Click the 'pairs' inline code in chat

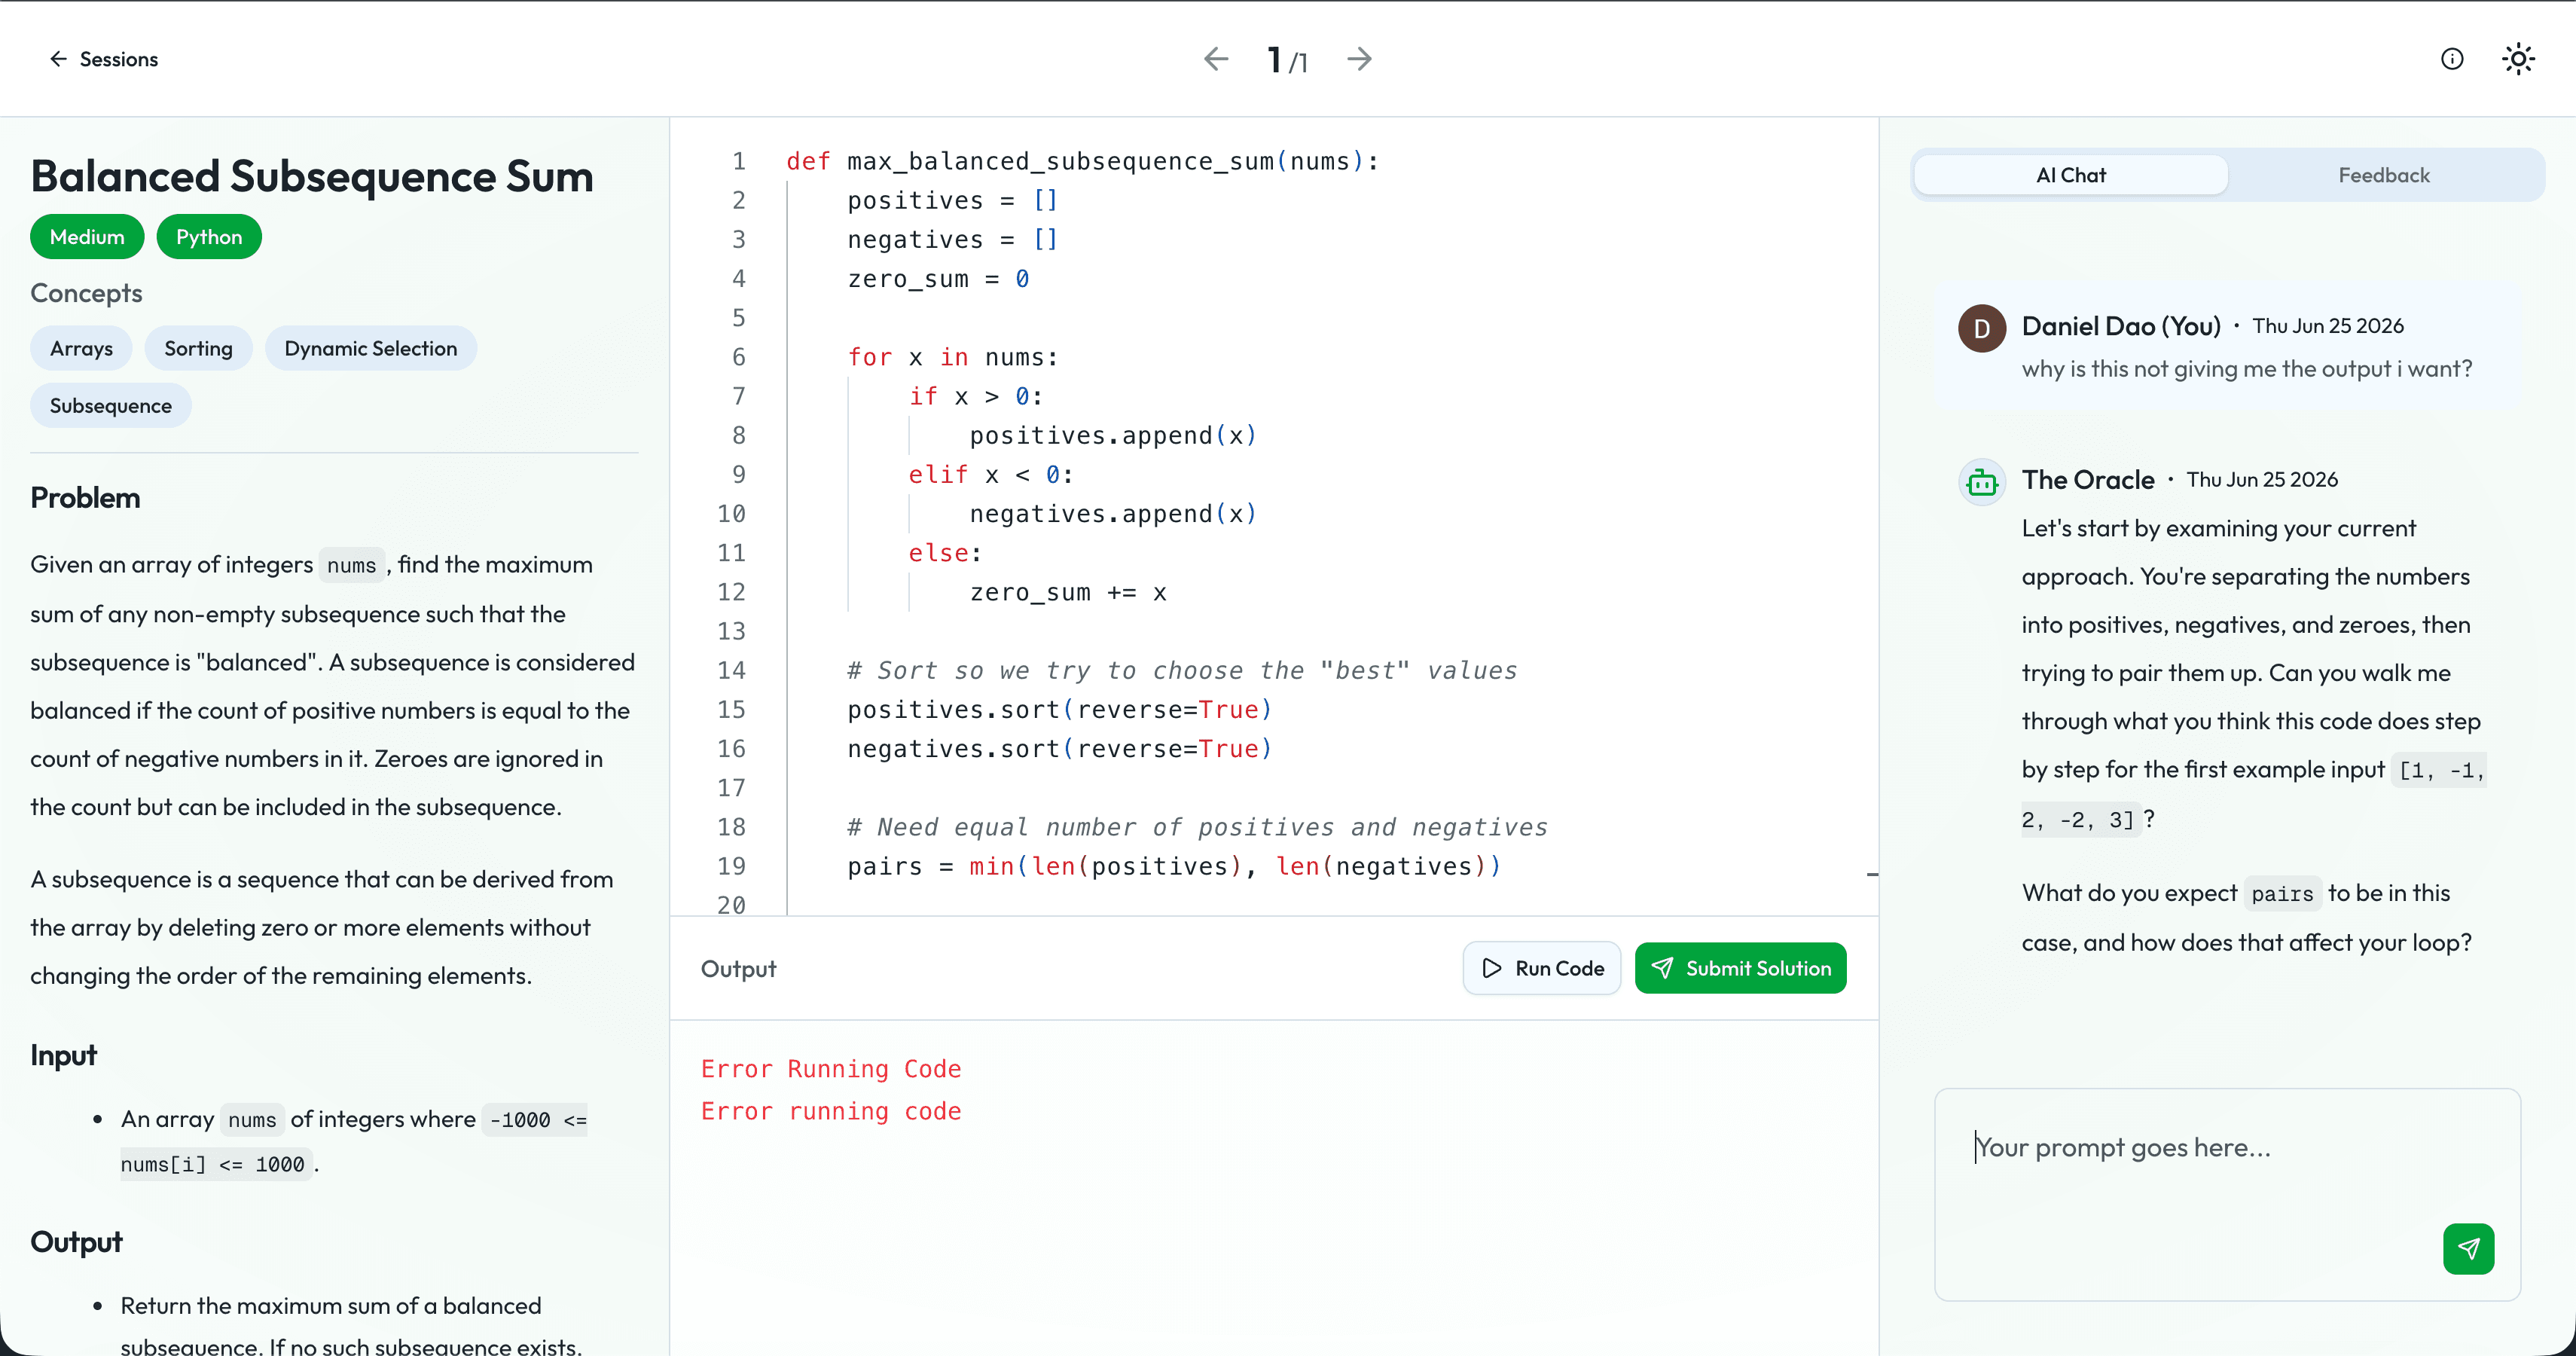pyautogui.click(x=2282, y=894)
